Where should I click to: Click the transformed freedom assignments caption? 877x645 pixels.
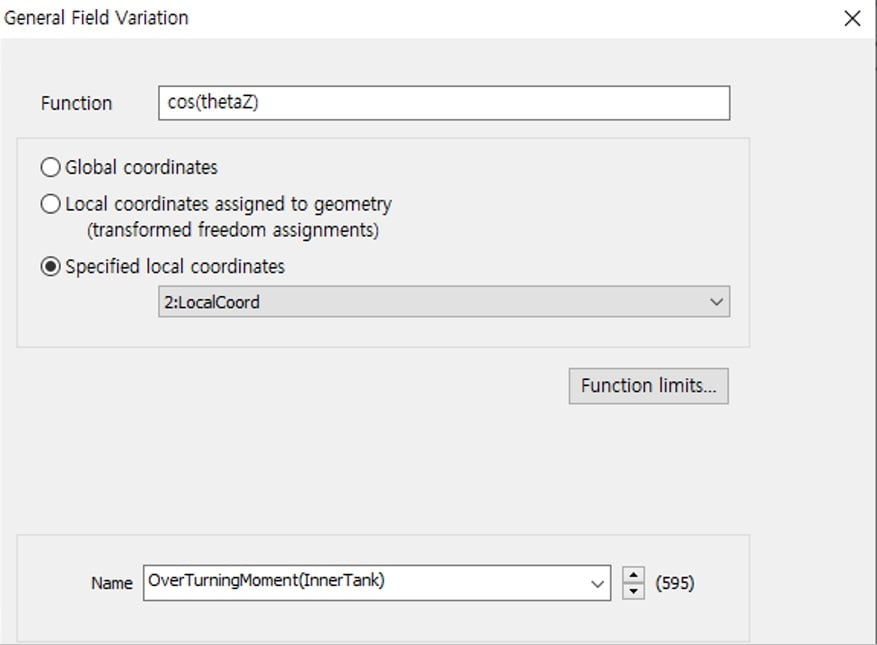point(232,230)
